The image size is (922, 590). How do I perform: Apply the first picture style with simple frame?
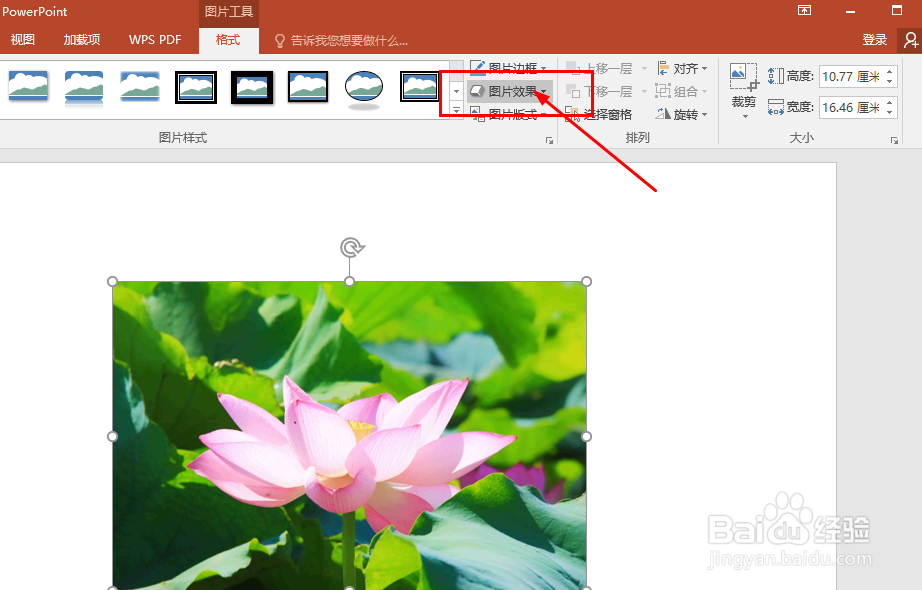click(28, 88)
